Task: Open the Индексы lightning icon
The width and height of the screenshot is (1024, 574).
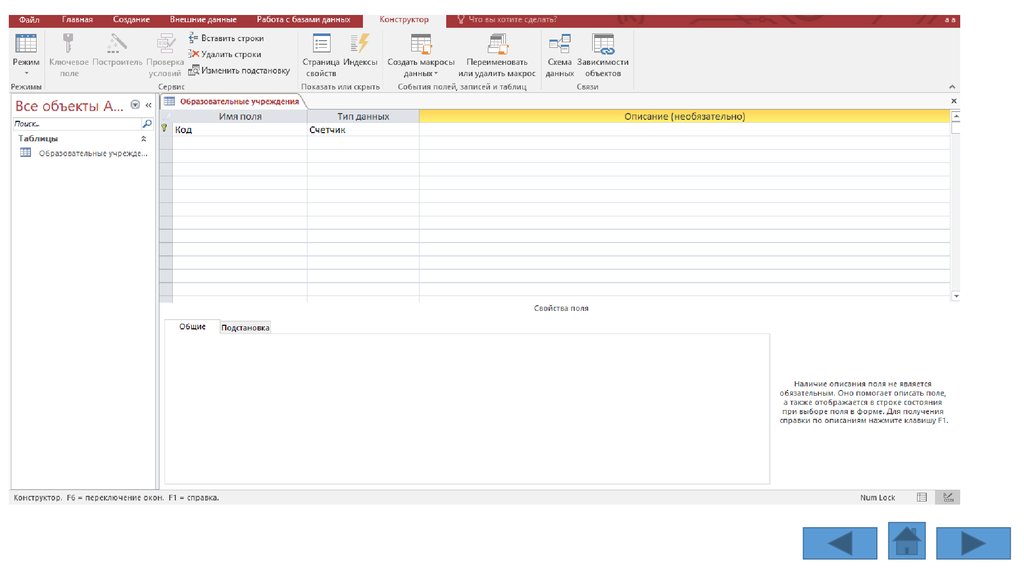Action: pyautogui.click(x=360, y=45)
